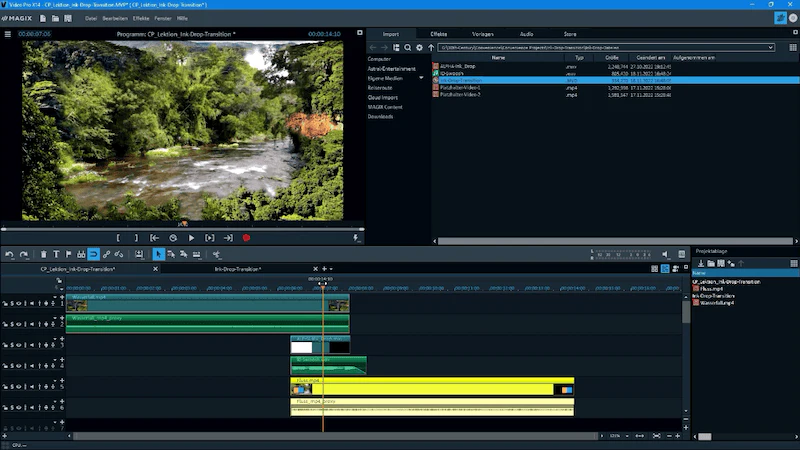The image size is (800, 450).
Task: Toggle eye visibility on track 4
Action: point(18,366)
